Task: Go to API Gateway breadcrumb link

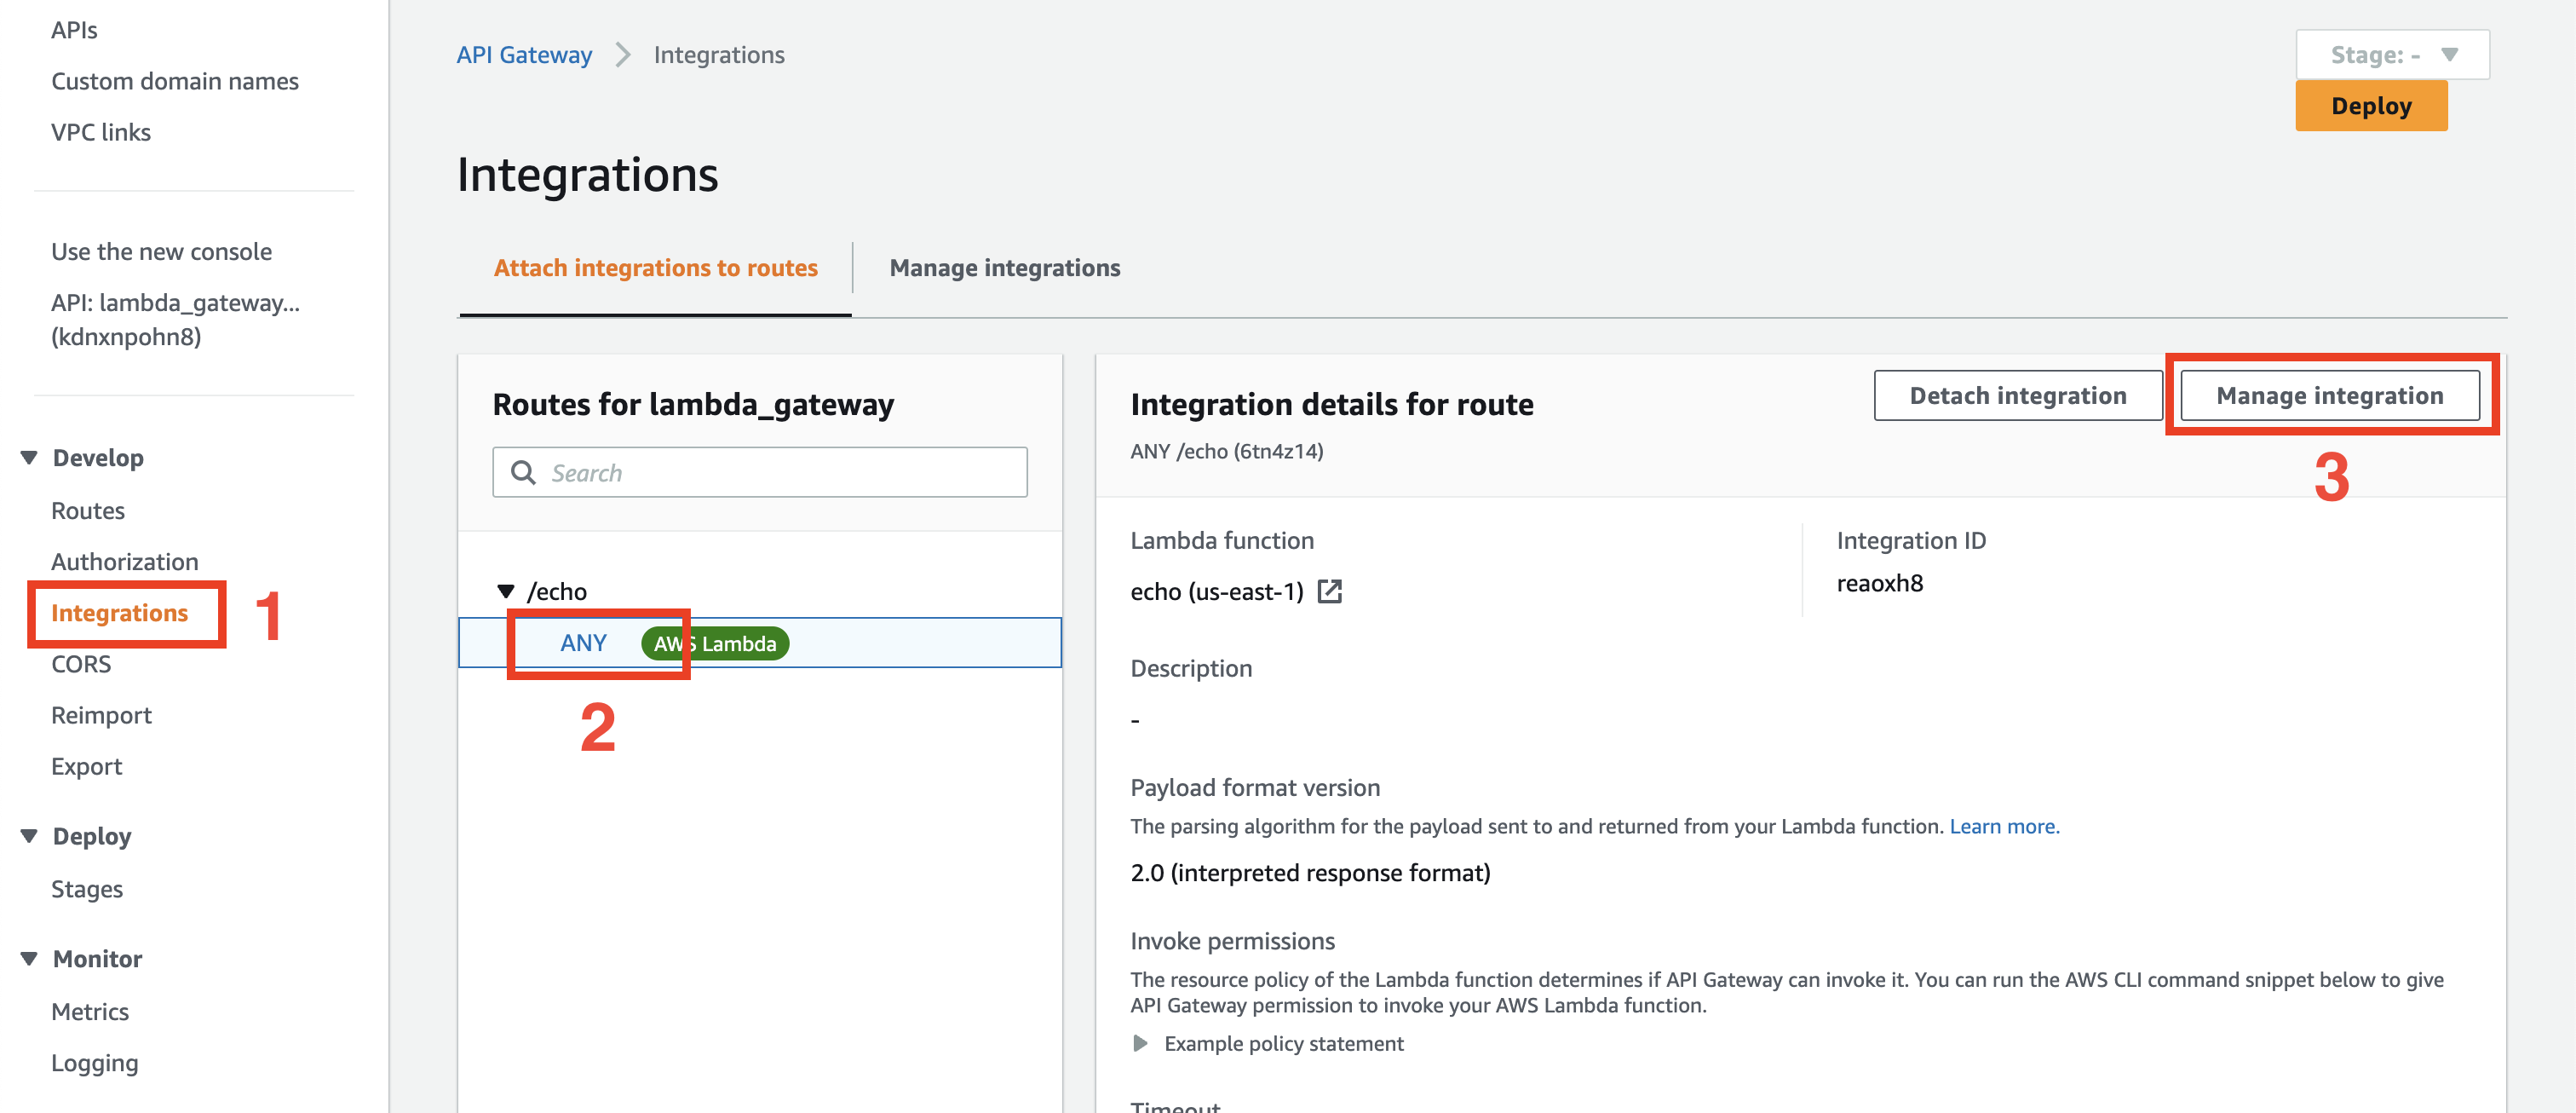Action: click(x=524, y=55)
